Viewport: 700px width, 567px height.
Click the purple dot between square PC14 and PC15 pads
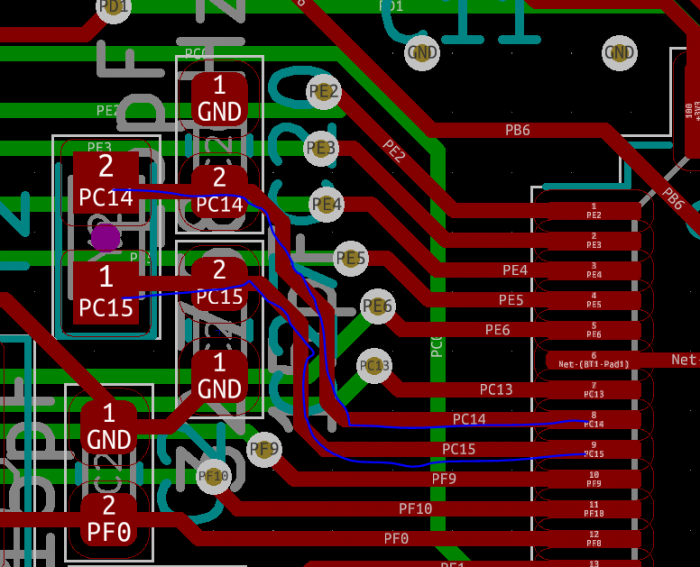(105, 238)
